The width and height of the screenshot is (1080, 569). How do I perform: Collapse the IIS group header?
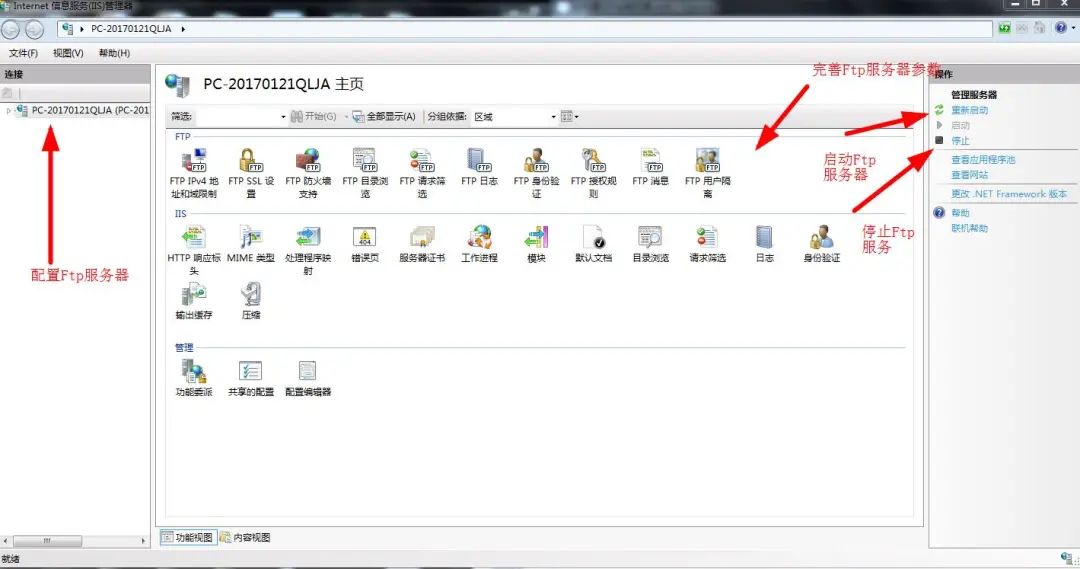point(180,214)
